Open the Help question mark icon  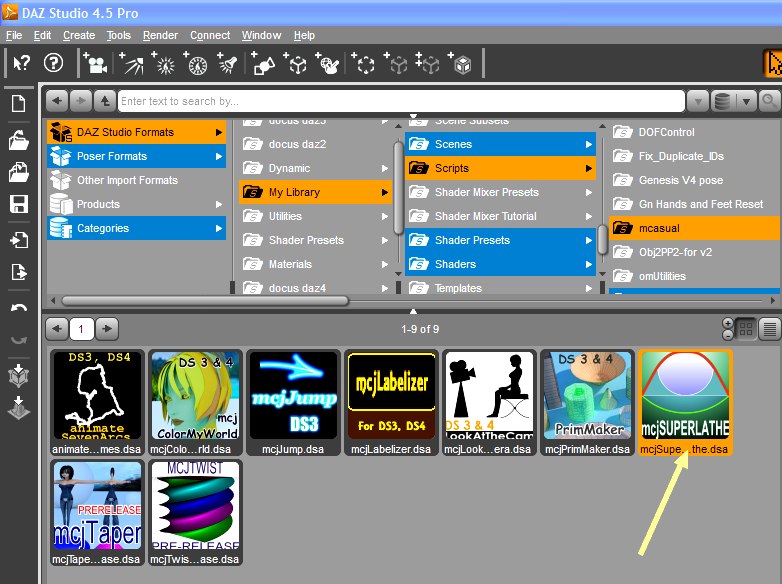[53, 63]
